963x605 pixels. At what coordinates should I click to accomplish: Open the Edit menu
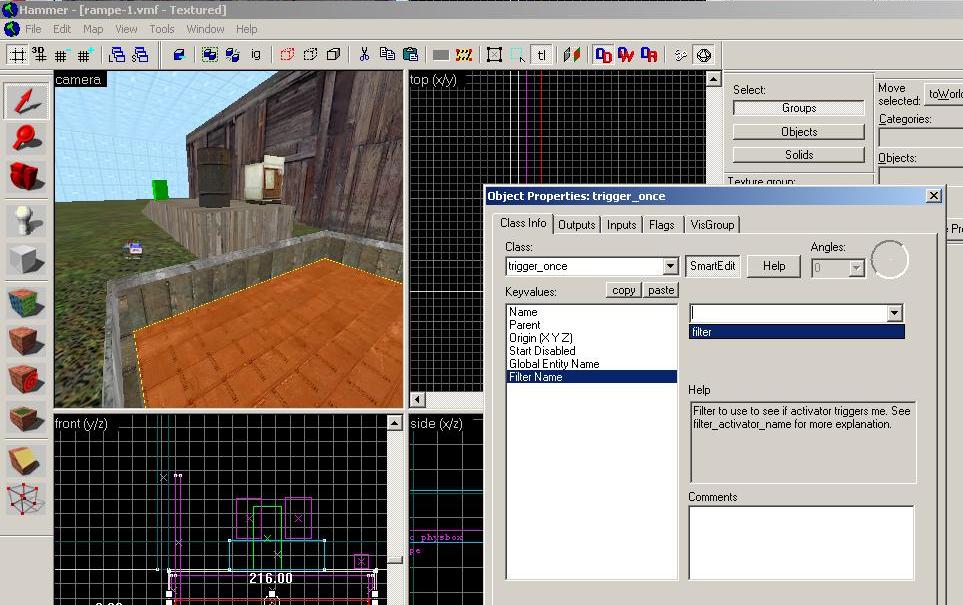click(x=61, y=29)
